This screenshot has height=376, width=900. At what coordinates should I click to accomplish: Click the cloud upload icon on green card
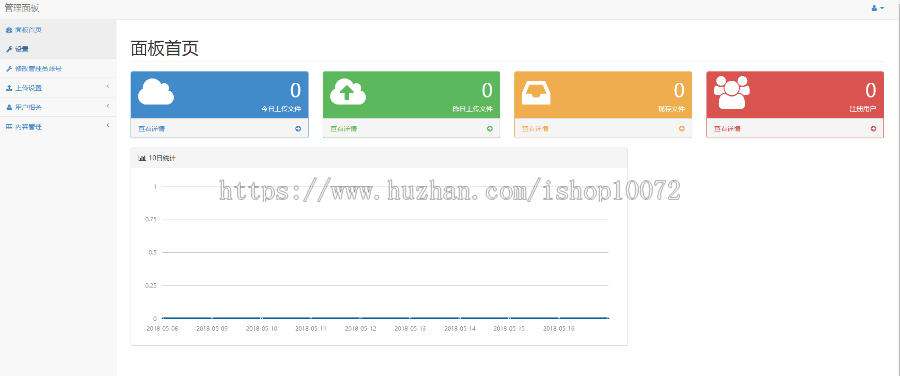pyautogui.click(x=348, y=92)
